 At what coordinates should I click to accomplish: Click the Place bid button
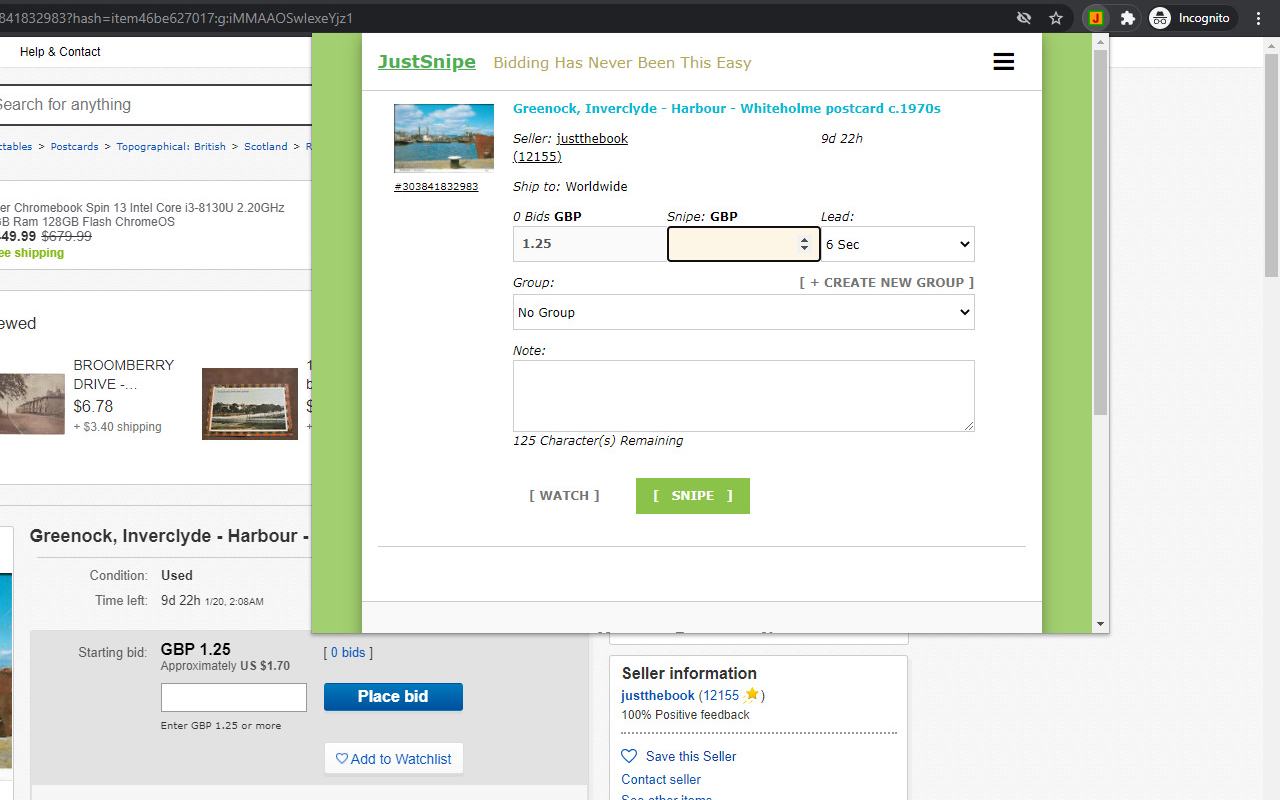coord(393,697)
